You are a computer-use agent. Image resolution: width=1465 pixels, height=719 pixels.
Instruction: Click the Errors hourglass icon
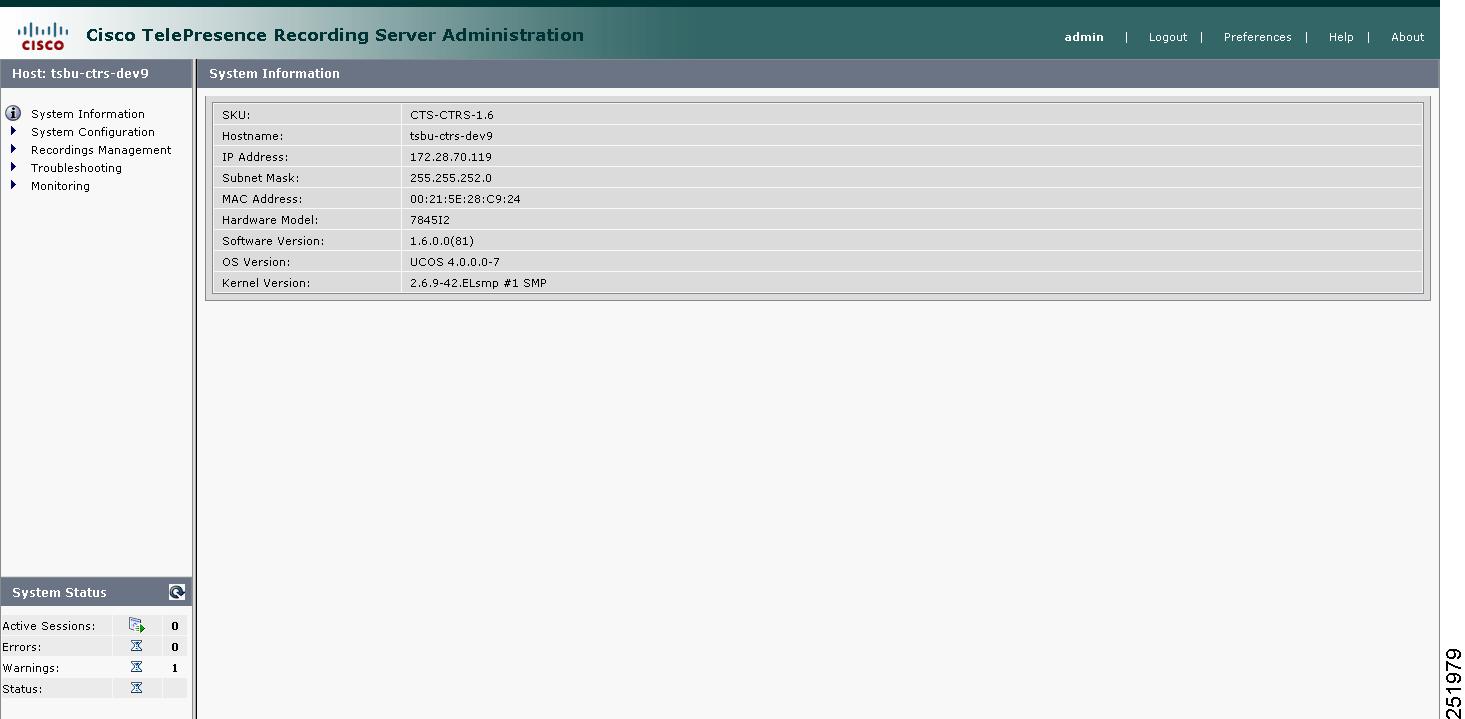(137, 646)
